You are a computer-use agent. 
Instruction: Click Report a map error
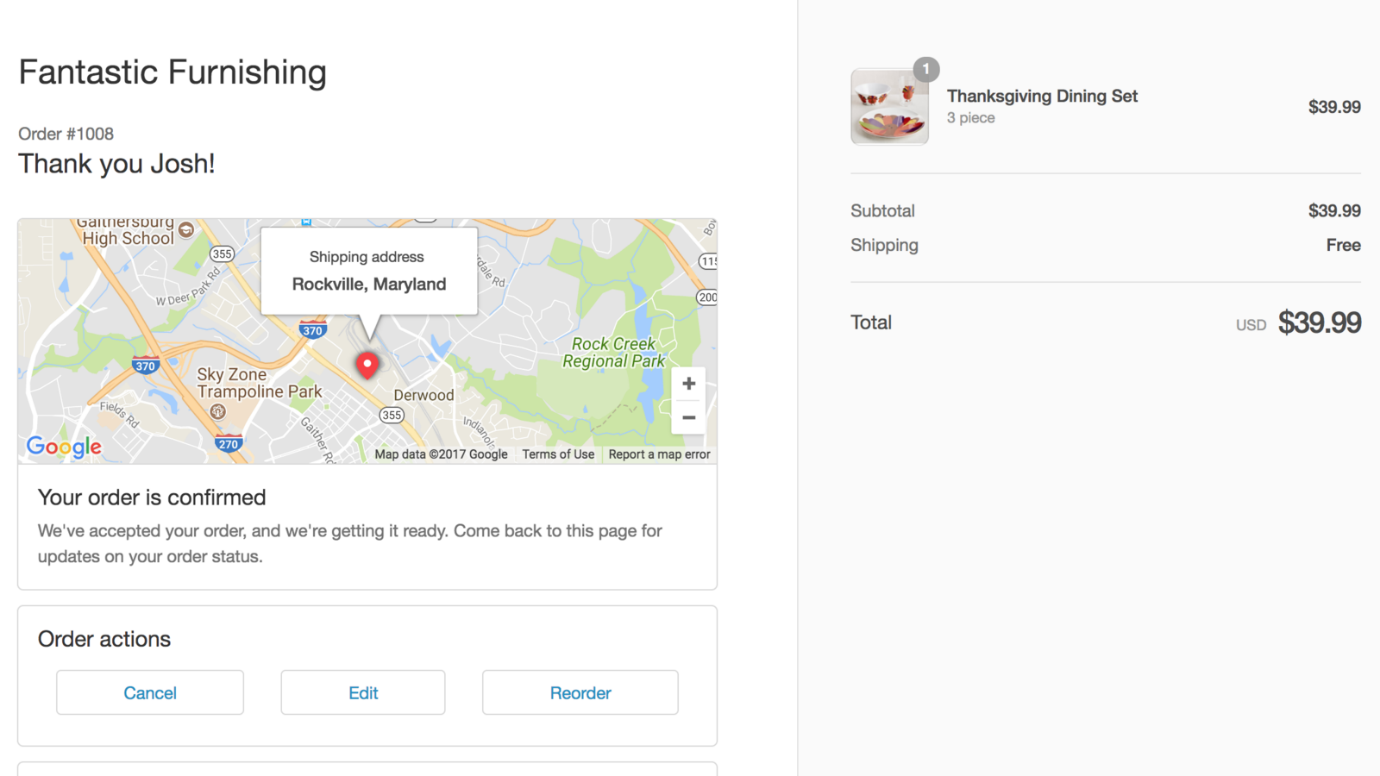point(659,454)
